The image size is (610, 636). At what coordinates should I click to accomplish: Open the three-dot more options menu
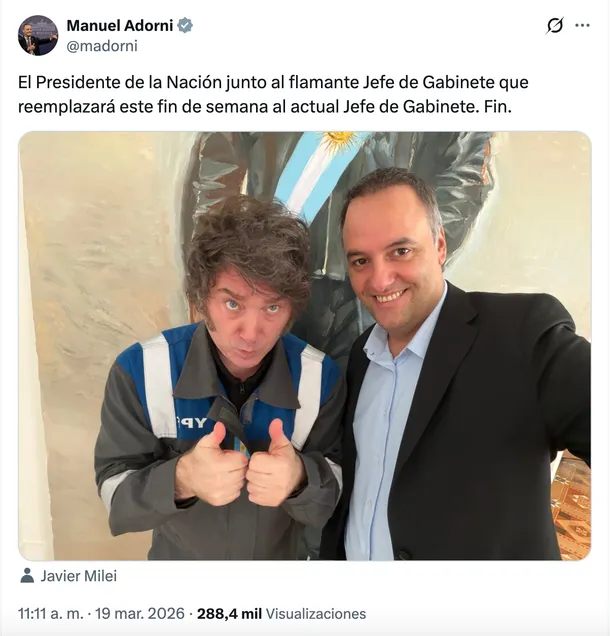point(582,26)
